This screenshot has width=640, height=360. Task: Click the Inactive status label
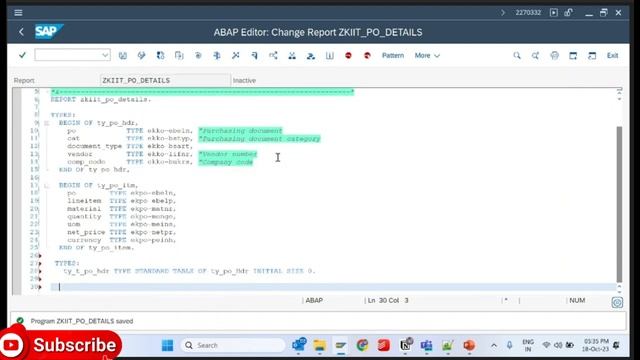pos(244,80)
